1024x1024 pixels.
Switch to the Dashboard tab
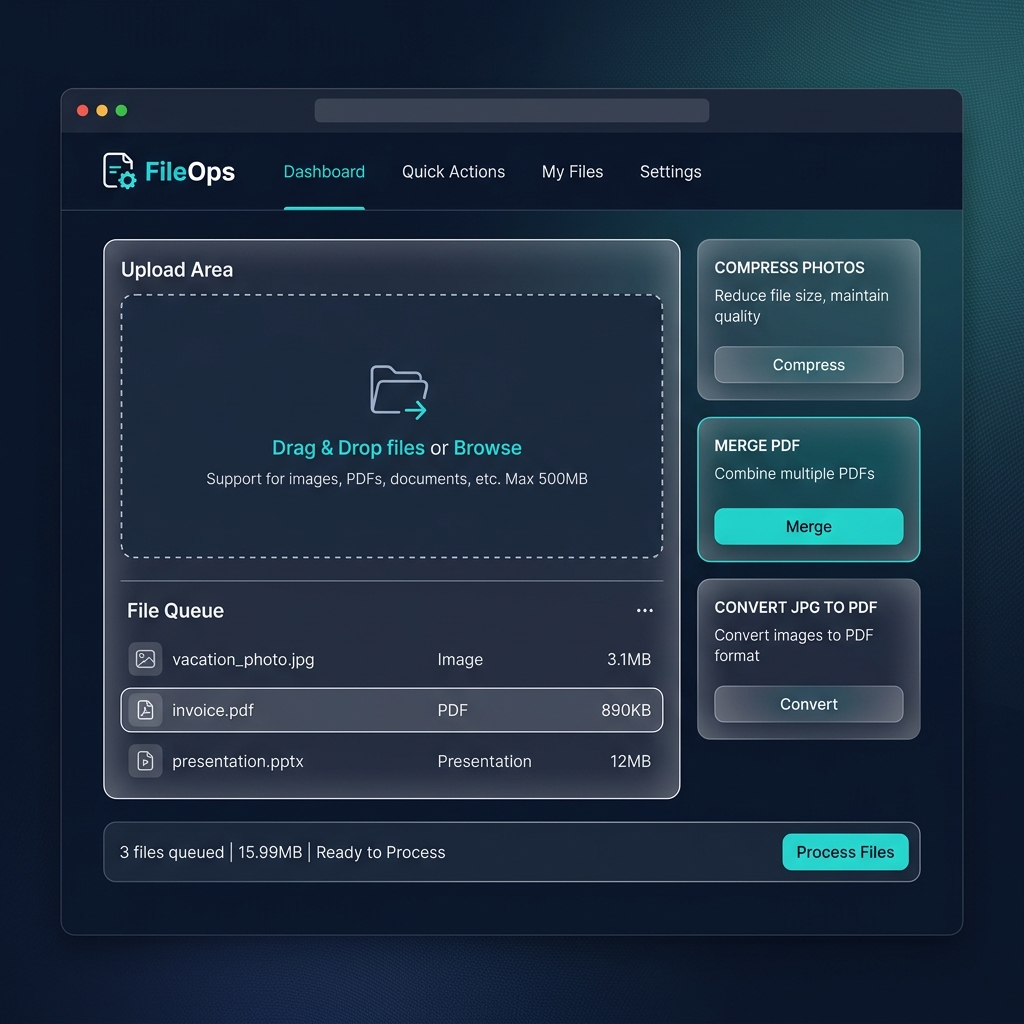click(324, 172)
